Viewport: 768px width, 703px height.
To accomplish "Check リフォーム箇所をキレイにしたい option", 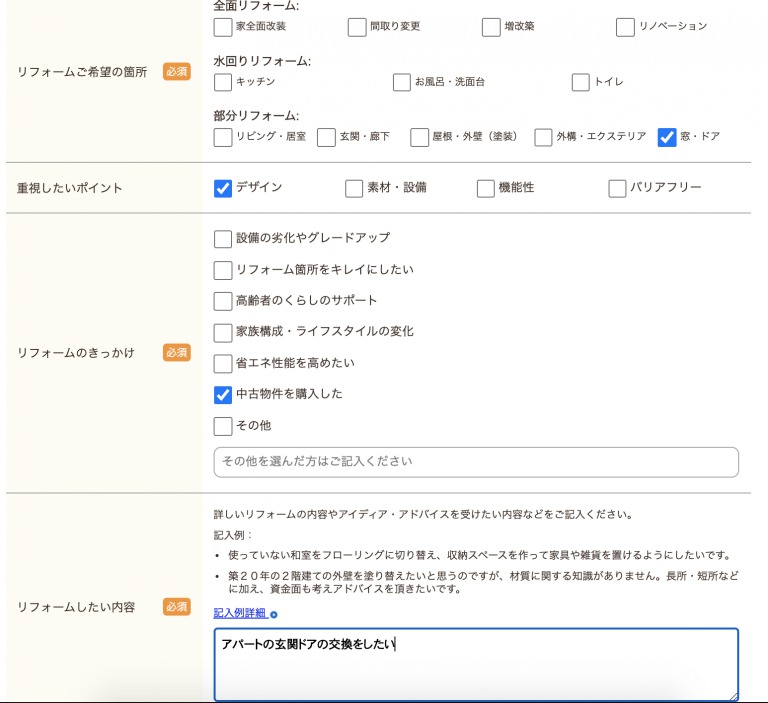I will [223, 270].
